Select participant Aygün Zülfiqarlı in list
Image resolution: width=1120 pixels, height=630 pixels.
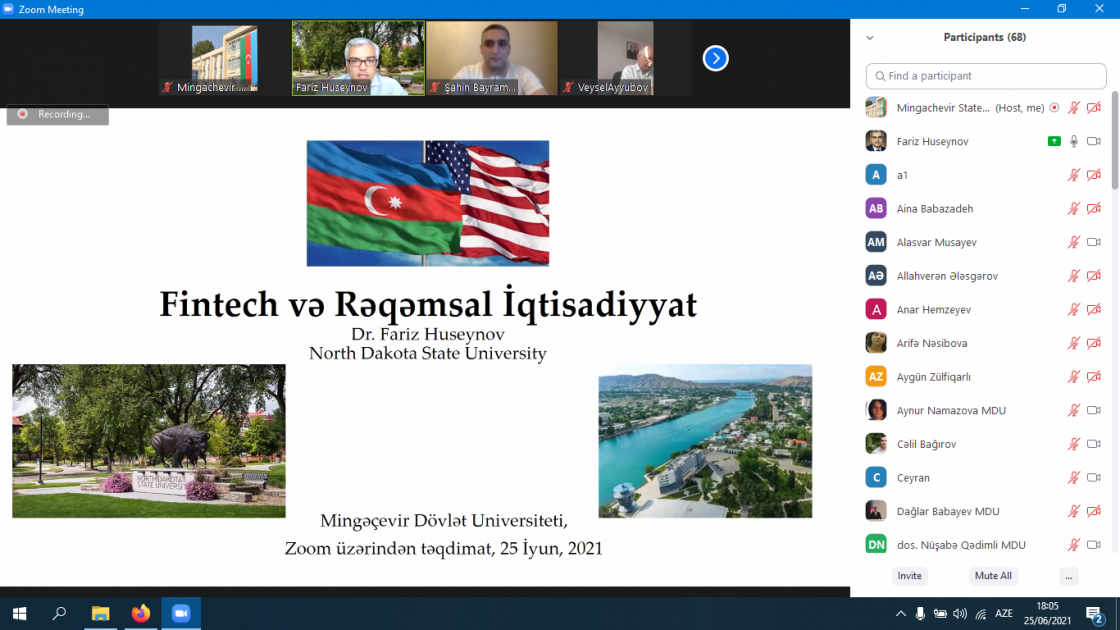tap(985, 376)
